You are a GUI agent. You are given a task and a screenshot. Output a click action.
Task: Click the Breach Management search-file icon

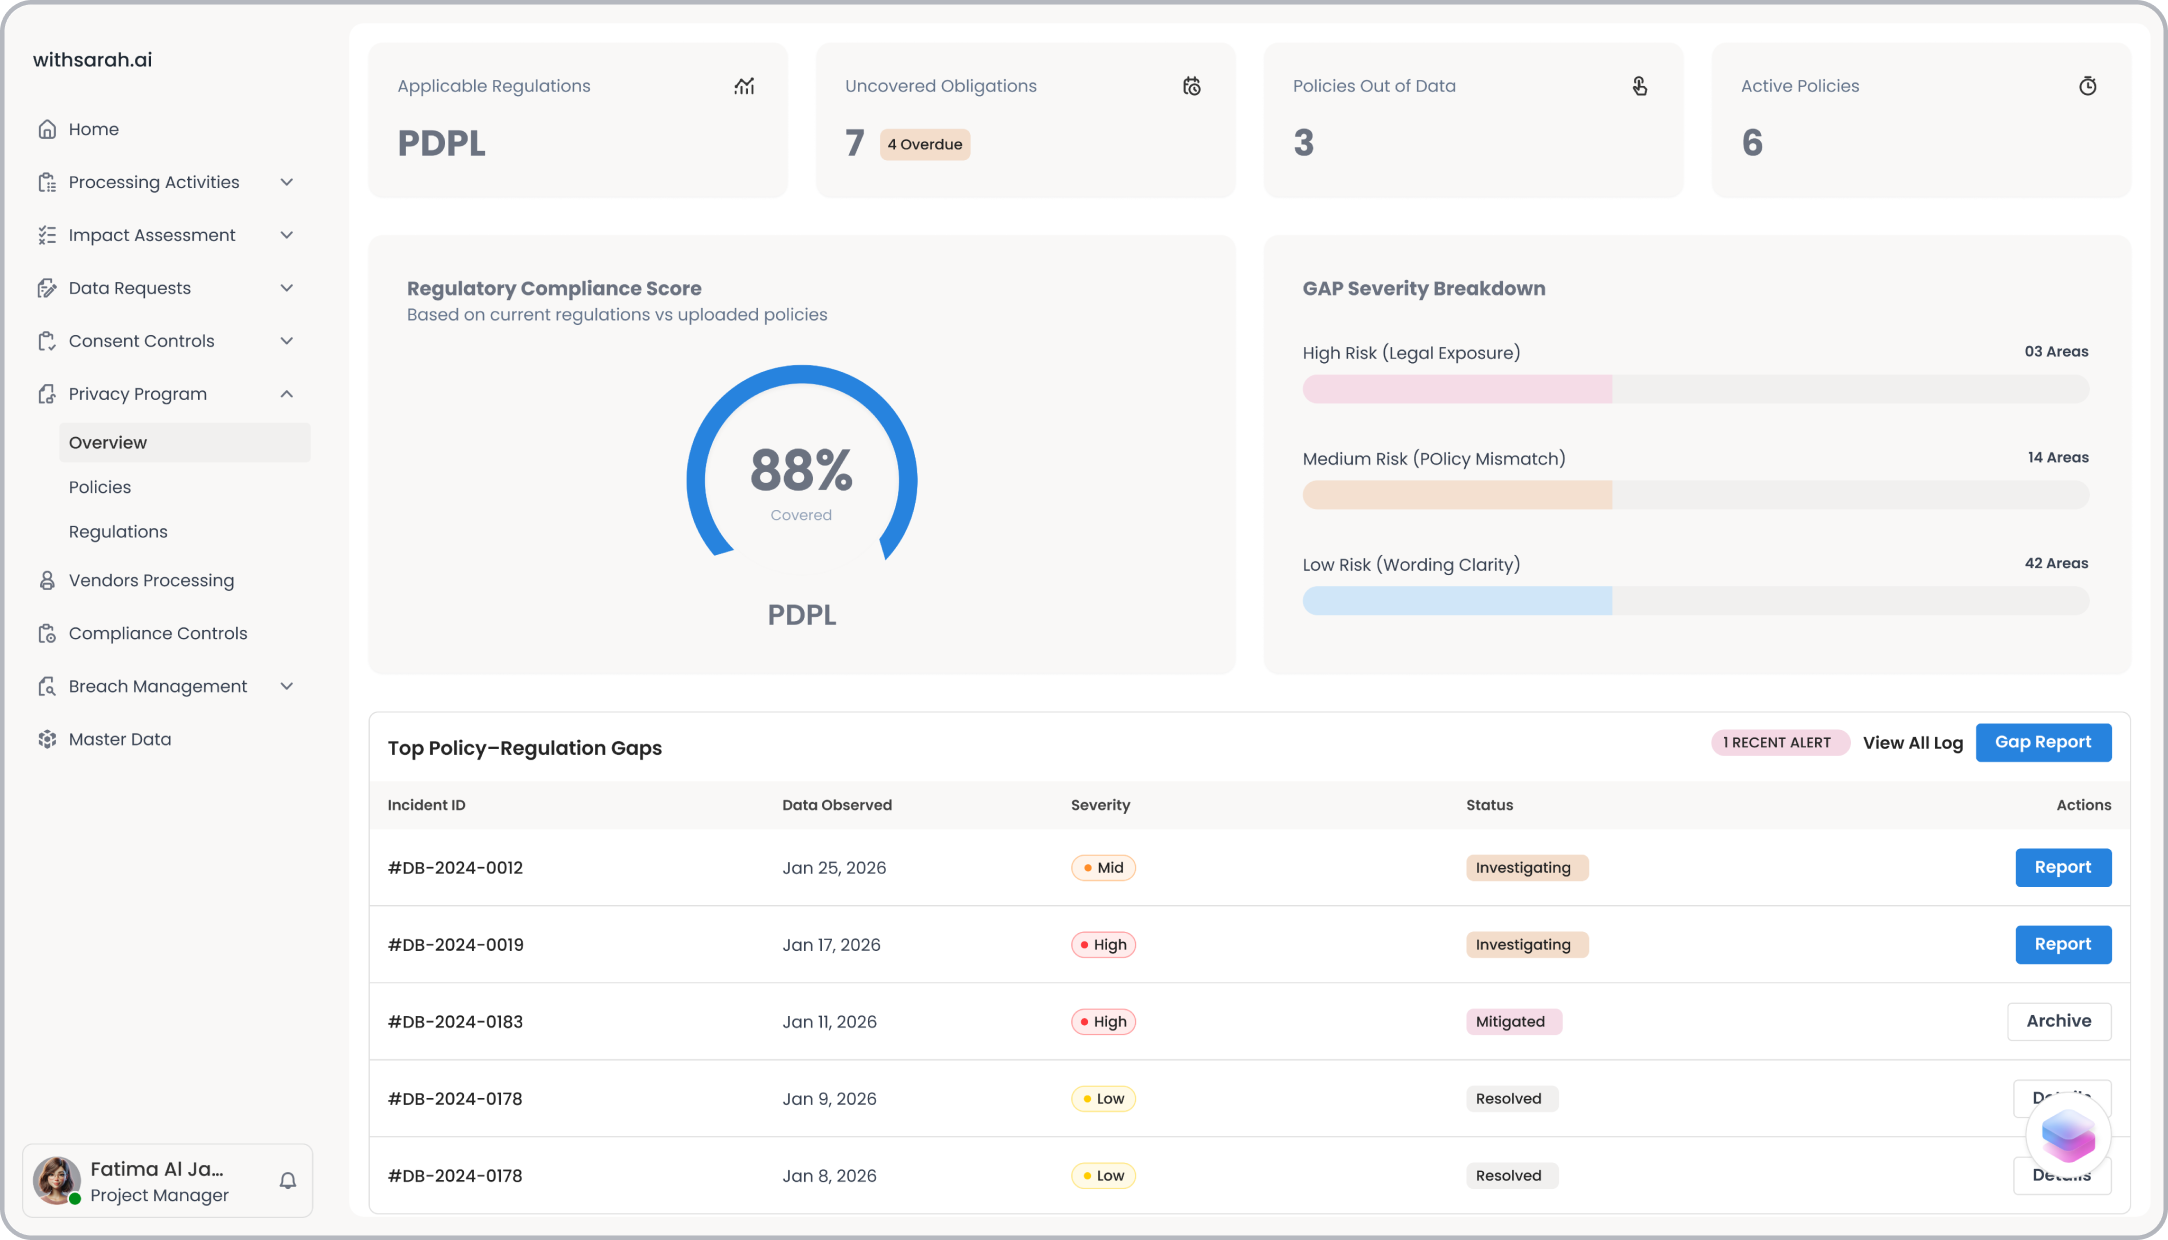(47, 686)
